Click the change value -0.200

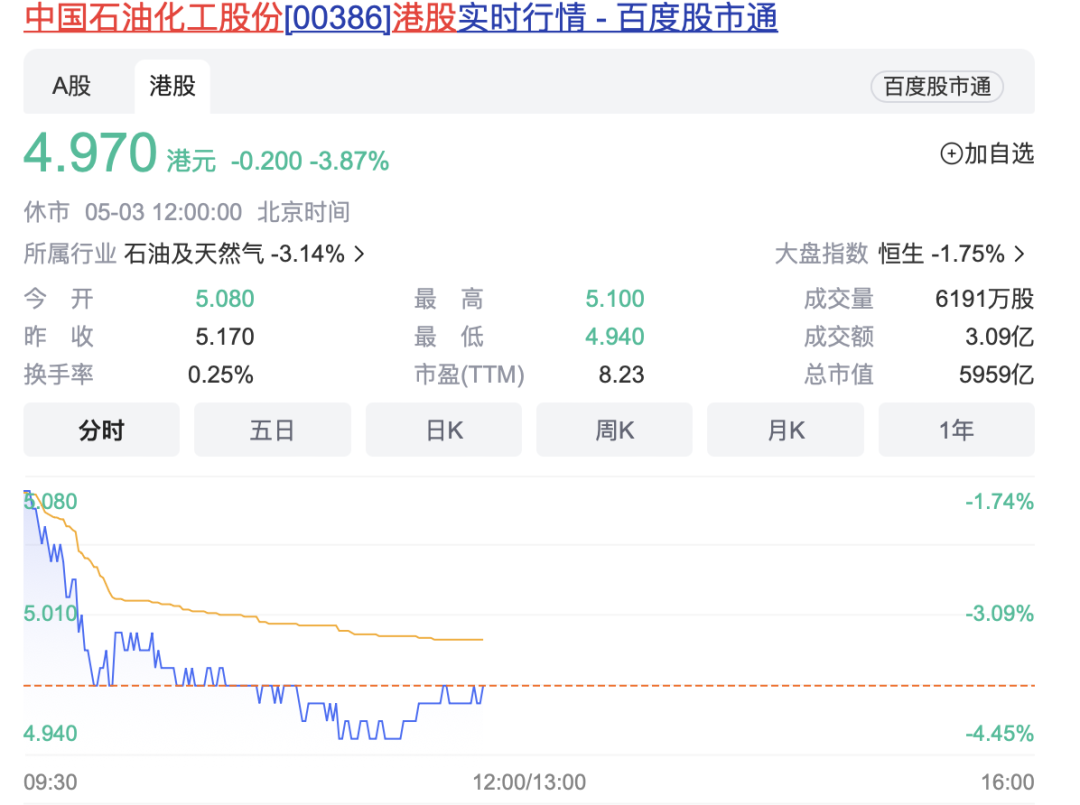pos(266,161)
